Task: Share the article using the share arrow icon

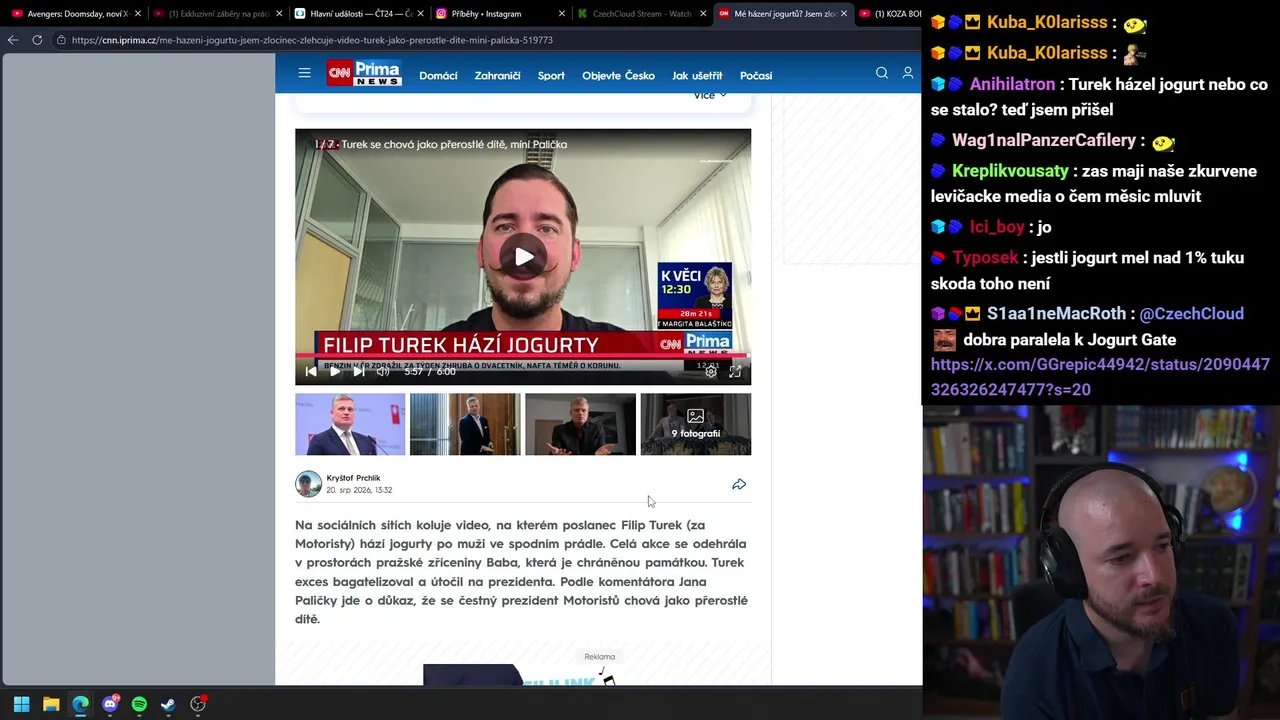Action: pyautogui.click(x=739, y=485)
